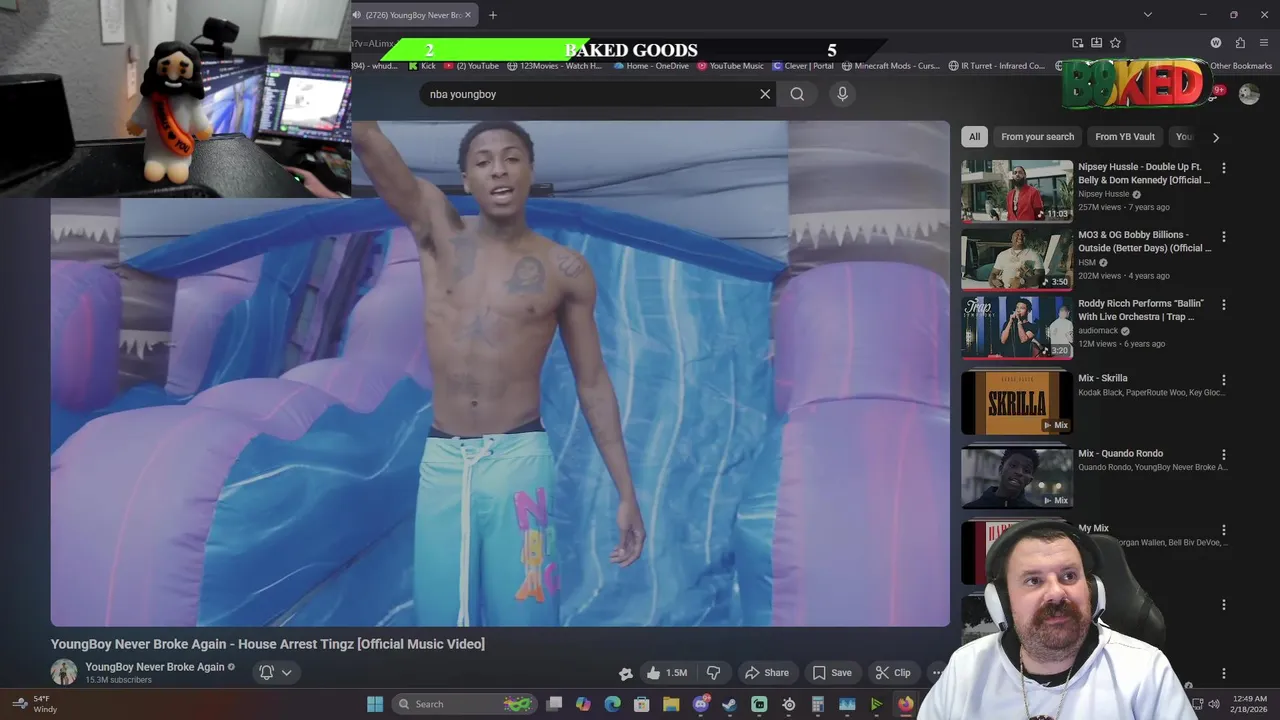Select the From your search chip
The width and height of the screenshot is (1280, 720).
[1037, 137]
